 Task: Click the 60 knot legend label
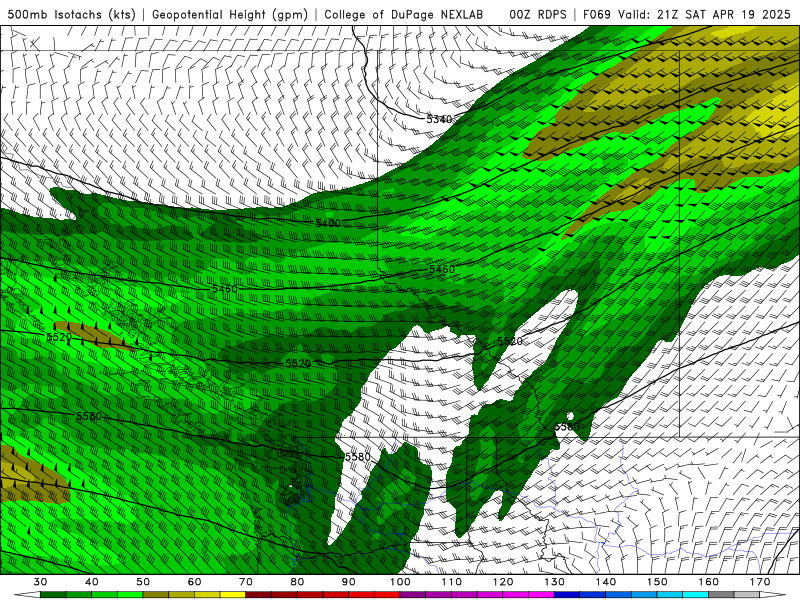pos(194,582)
